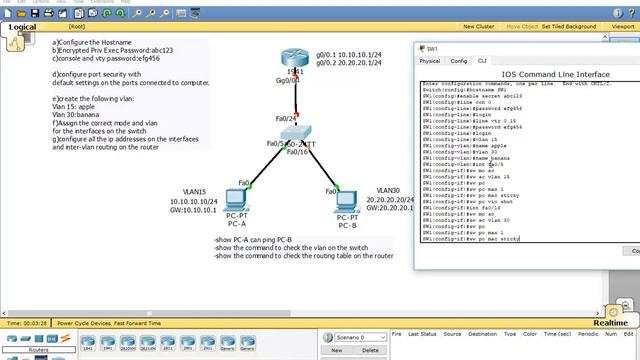
Task: Choose the Connections lightning bolt icon
Action: click(x=65, y=338)
